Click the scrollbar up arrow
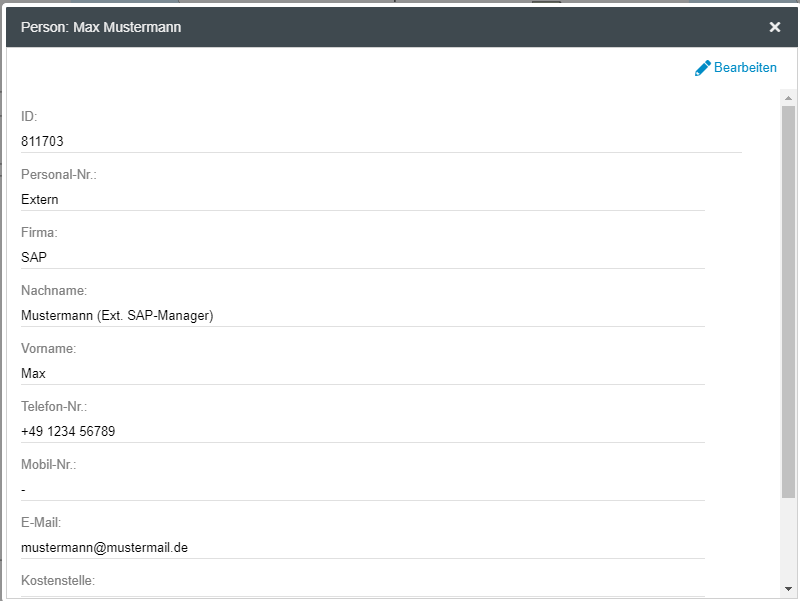This screenshot has height=601, width=800. (x=788, y=99)
